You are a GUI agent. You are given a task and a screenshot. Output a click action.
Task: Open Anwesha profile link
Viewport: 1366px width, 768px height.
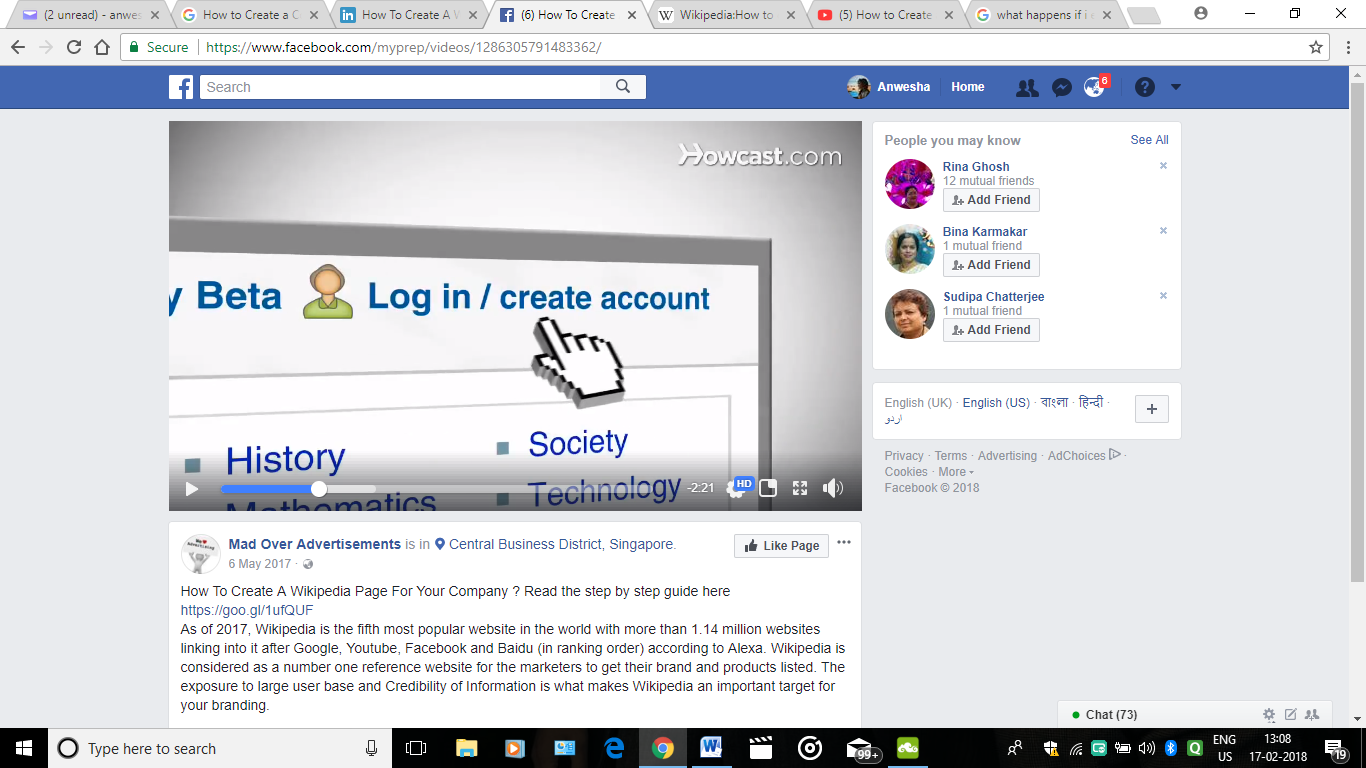click(889, 87)
